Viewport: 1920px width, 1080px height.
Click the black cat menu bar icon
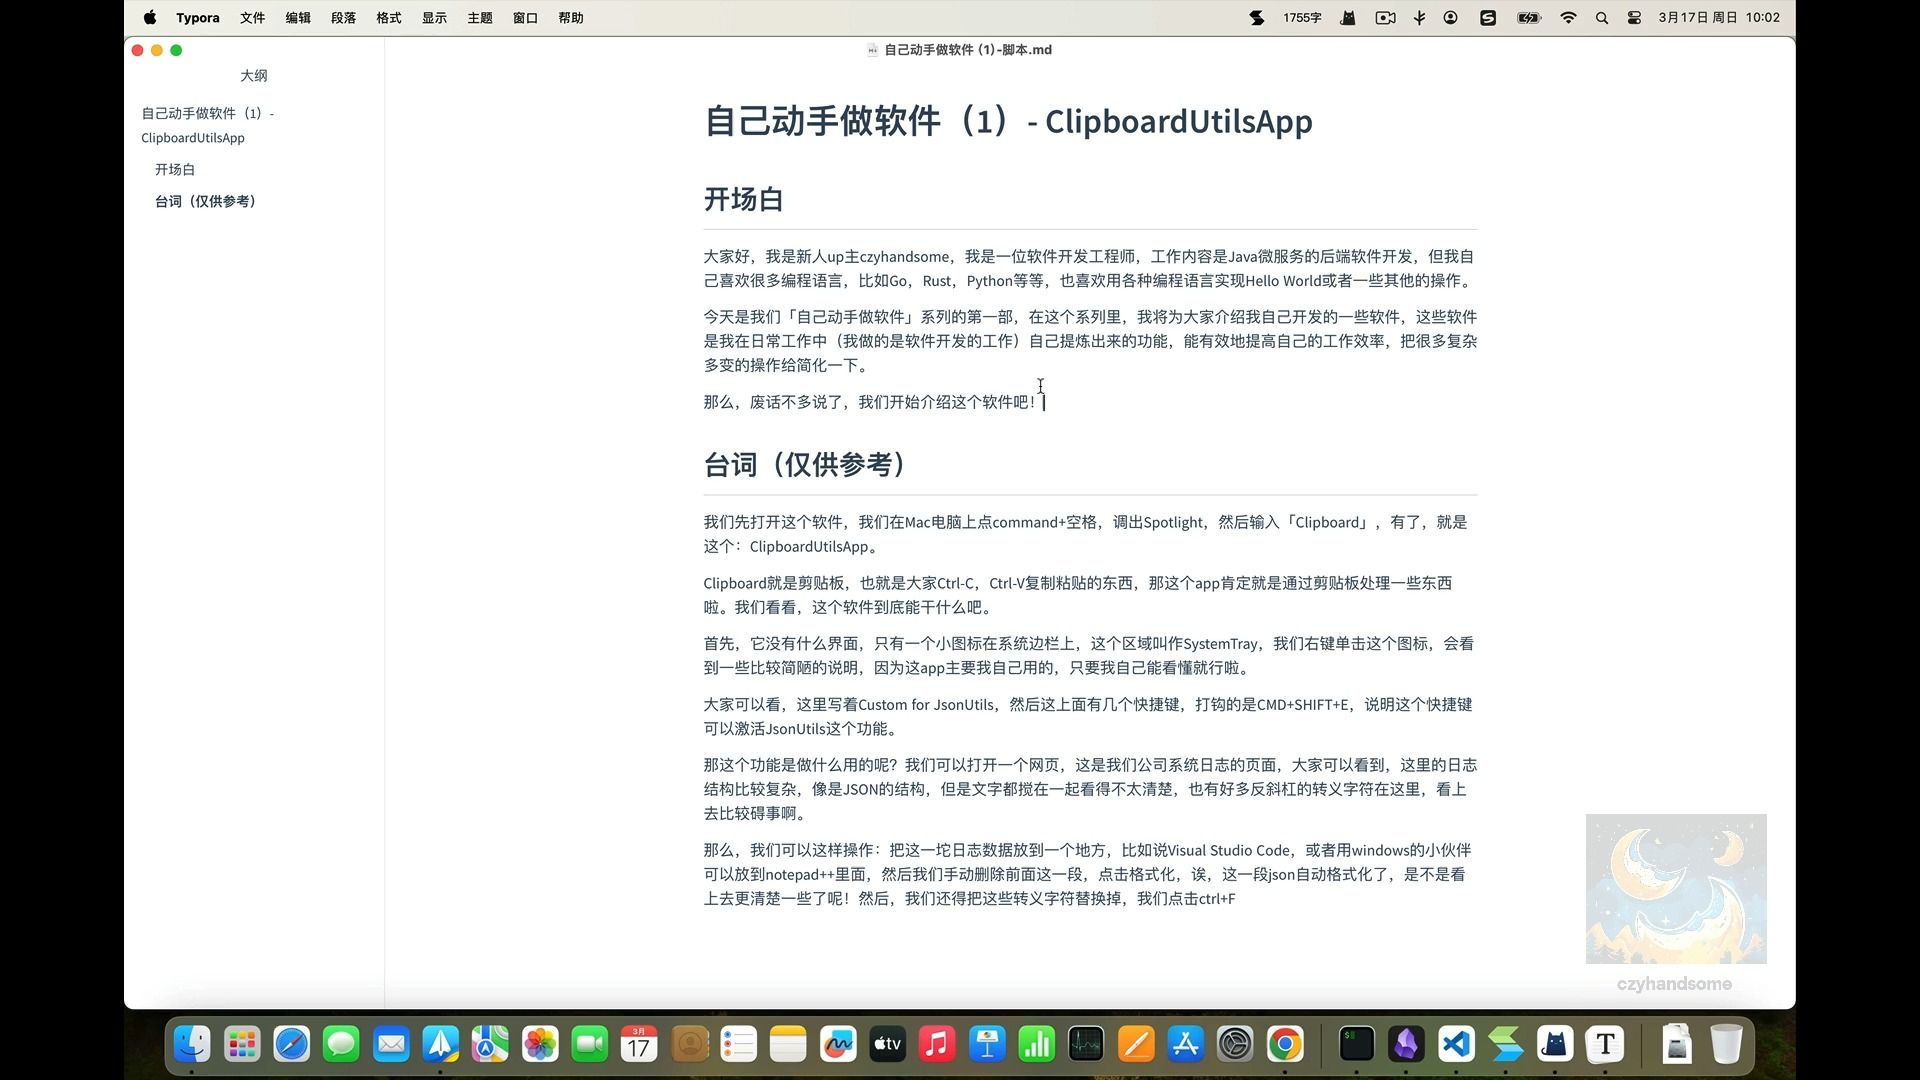[1348, 18]
